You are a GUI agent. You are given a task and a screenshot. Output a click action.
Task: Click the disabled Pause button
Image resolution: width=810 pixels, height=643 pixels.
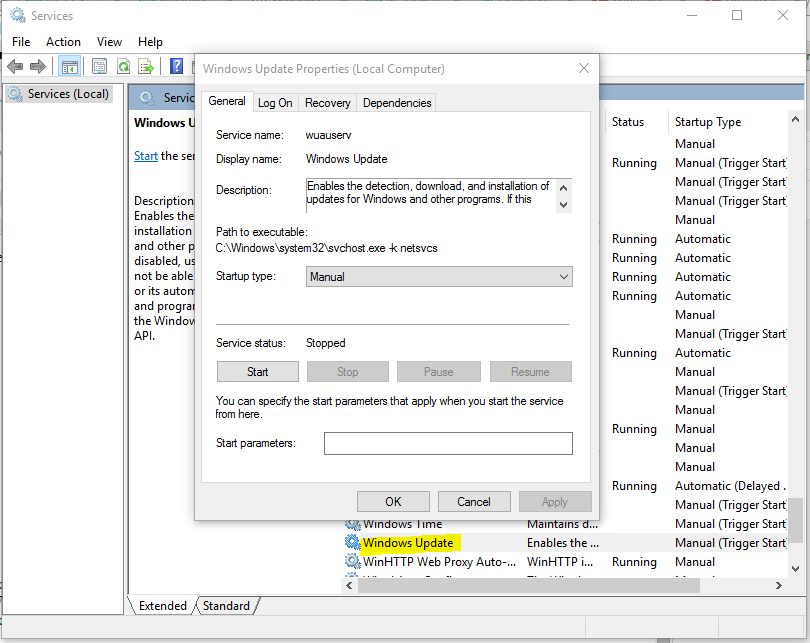point(439,372)
